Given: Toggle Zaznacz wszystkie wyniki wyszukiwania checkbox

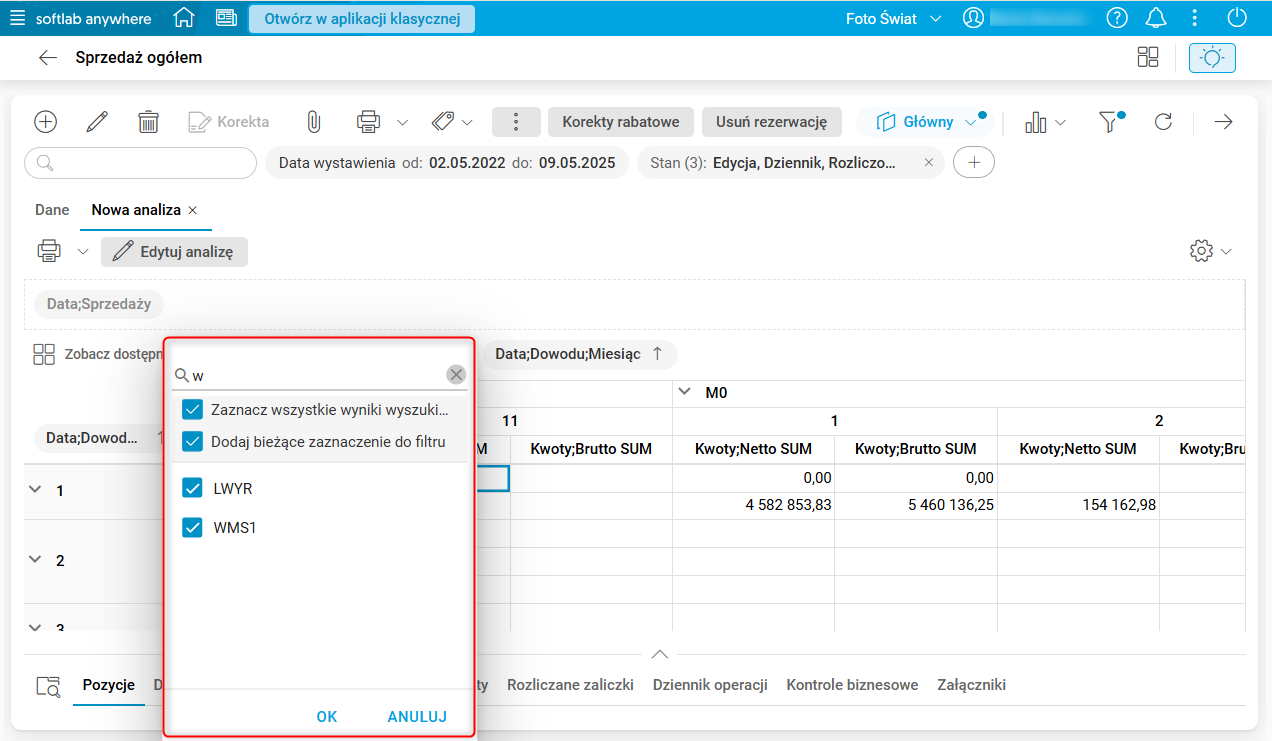Looking at the screenshot, I should click(193, 410).
